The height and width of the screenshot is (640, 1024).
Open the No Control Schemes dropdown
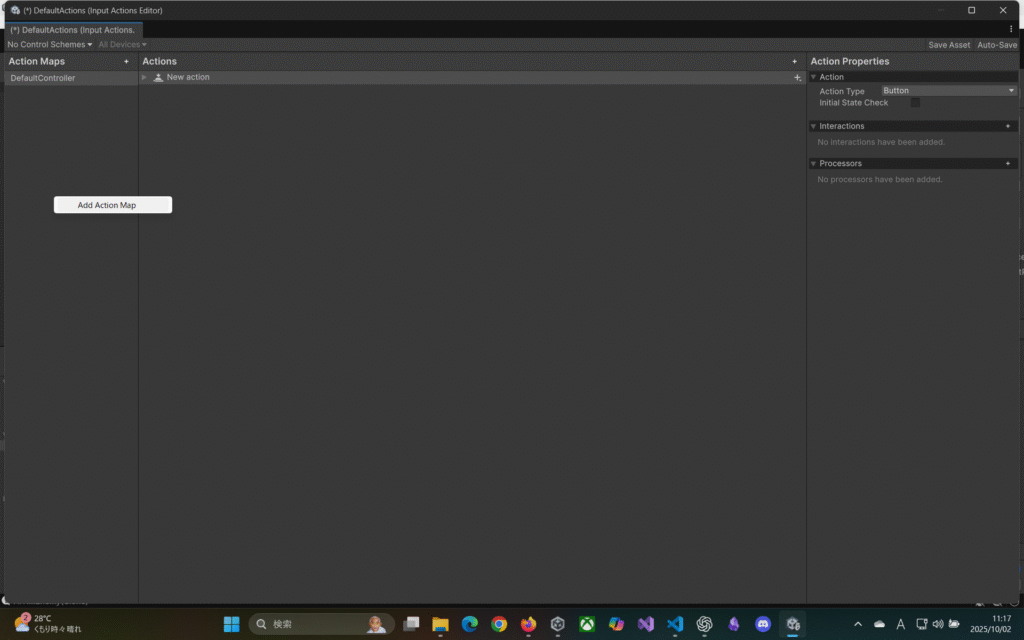click(x=49, y=45)
